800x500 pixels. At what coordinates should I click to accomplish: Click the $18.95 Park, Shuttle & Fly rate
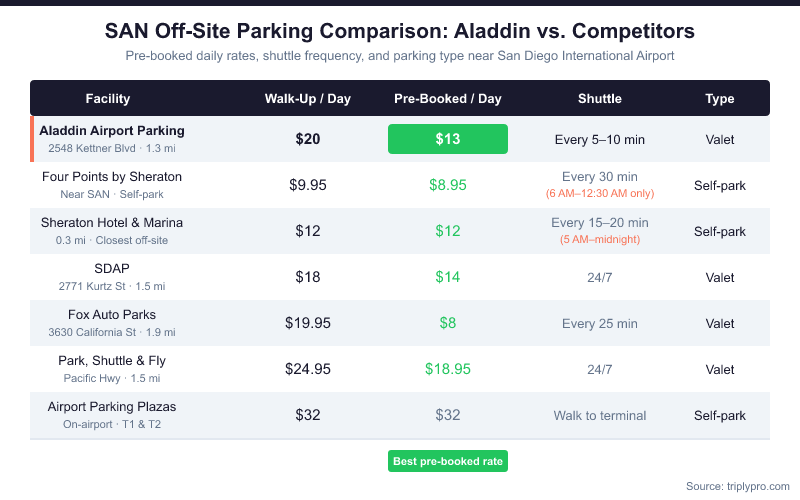point(447,369)
